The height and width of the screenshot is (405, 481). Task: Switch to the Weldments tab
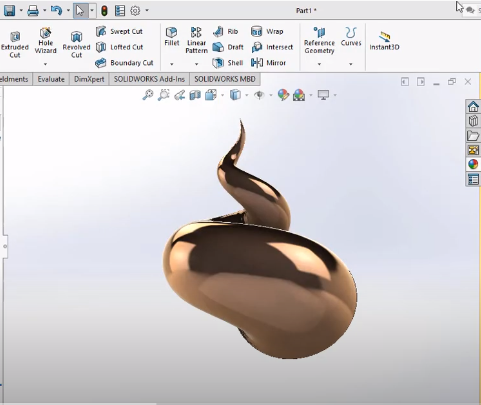point(14,79)
